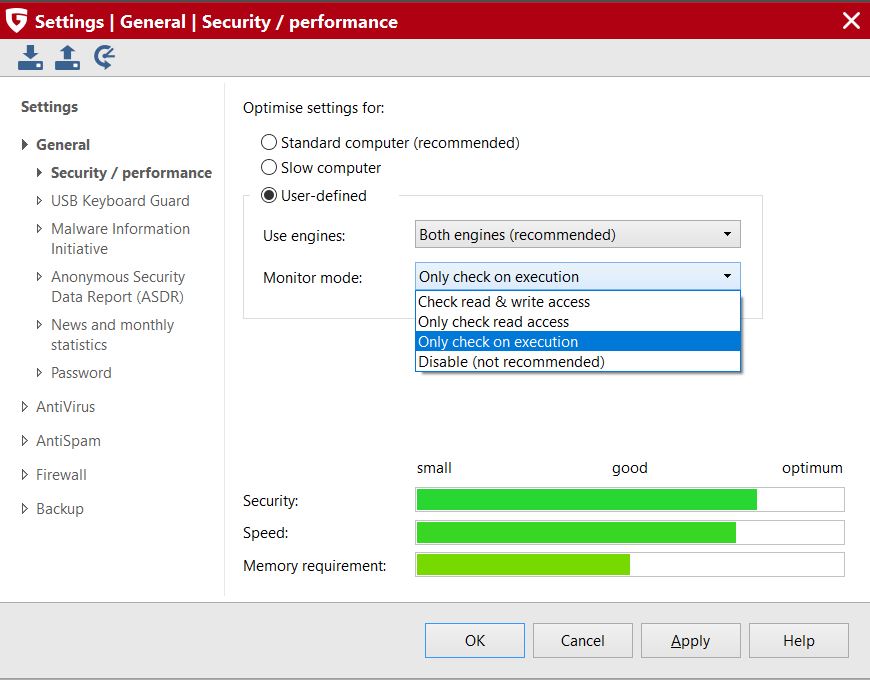This screenshot has height=680, width=870.
Task: Click the save settings (upload arrow) icon
Action: (67, 58)
